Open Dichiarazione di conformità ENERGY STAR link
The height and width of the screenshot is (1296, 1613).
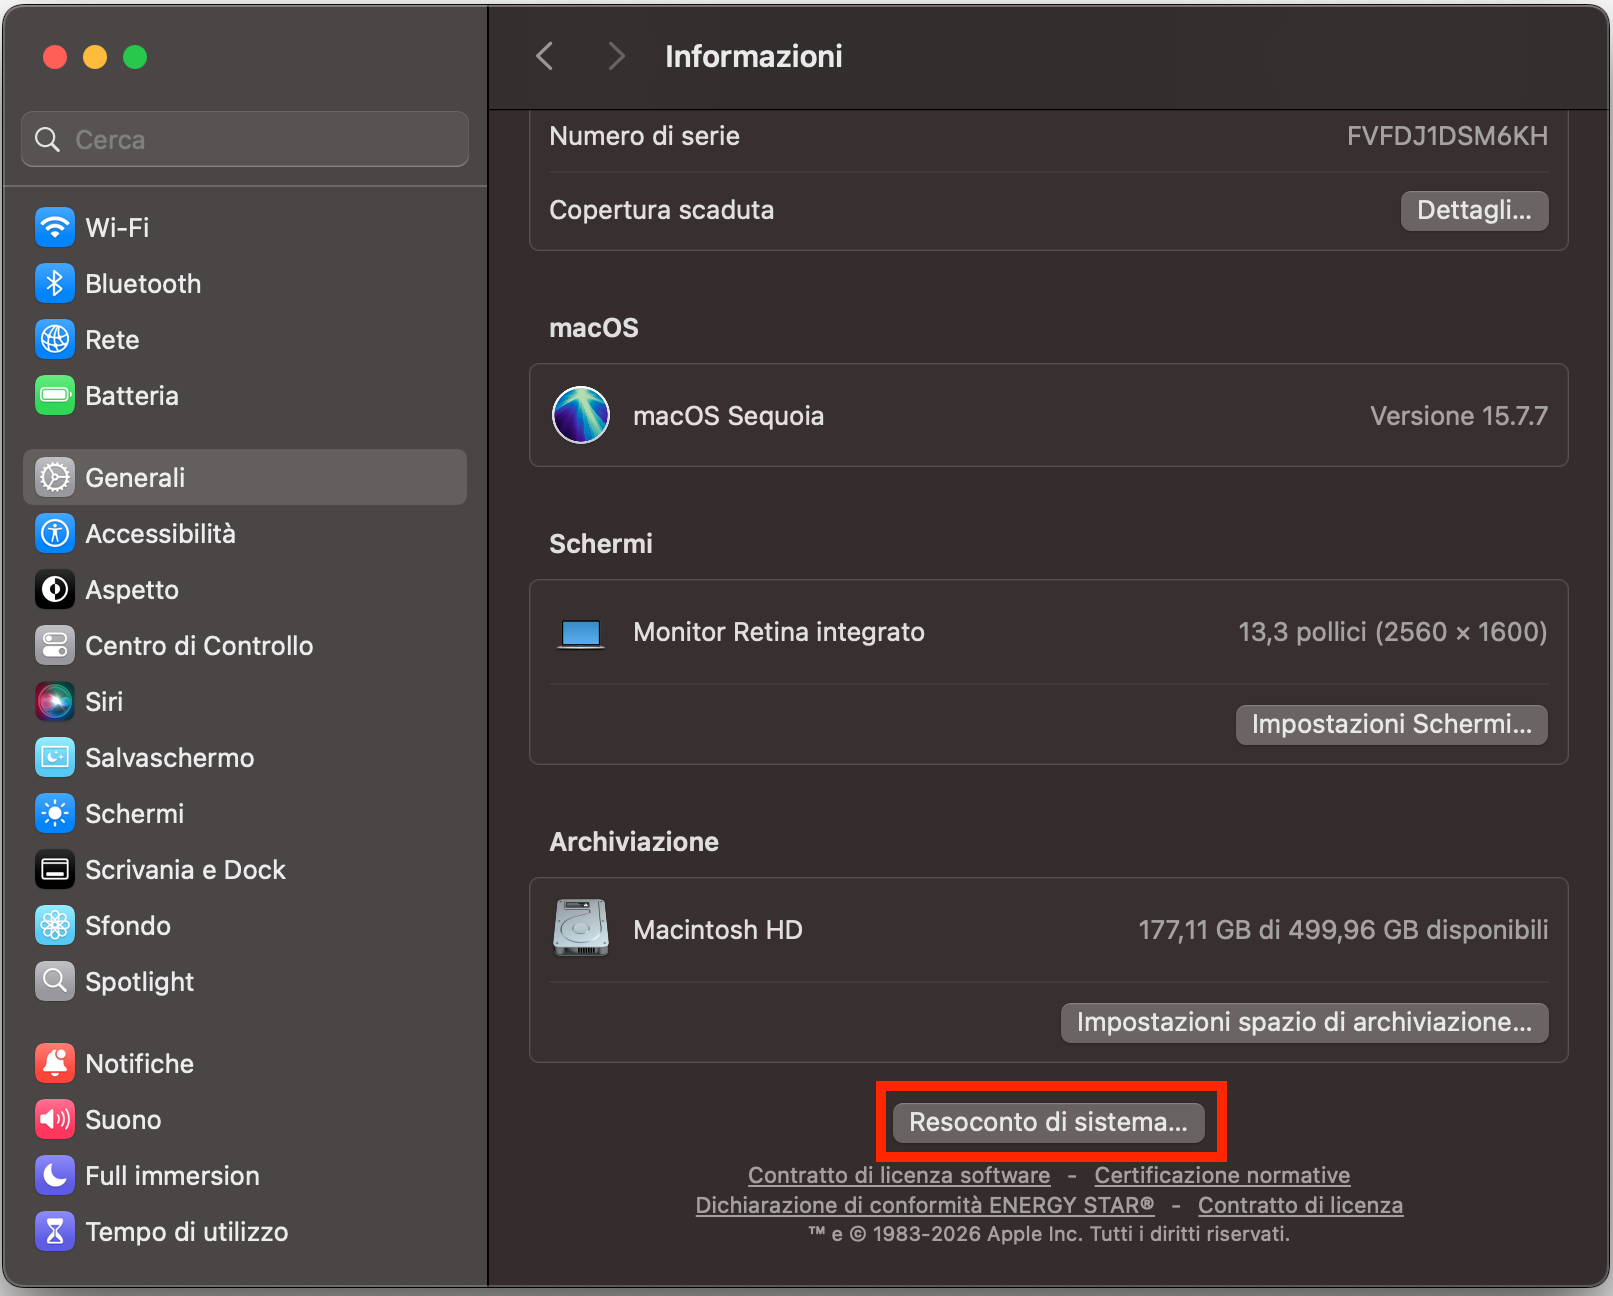coord(925,1205)
